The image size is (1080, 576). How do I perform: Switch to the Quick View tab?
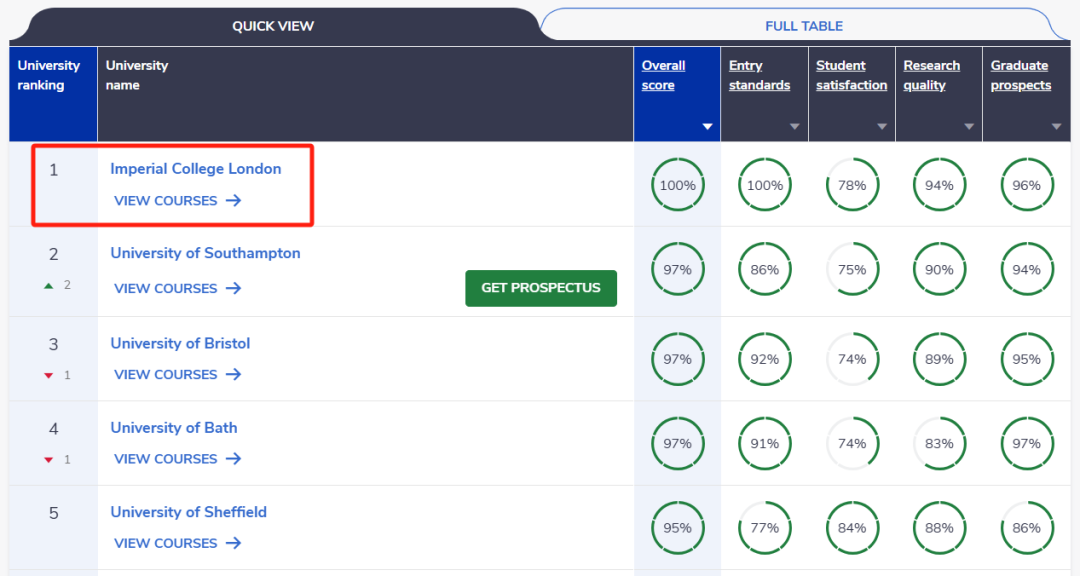(x=273, y=26)
